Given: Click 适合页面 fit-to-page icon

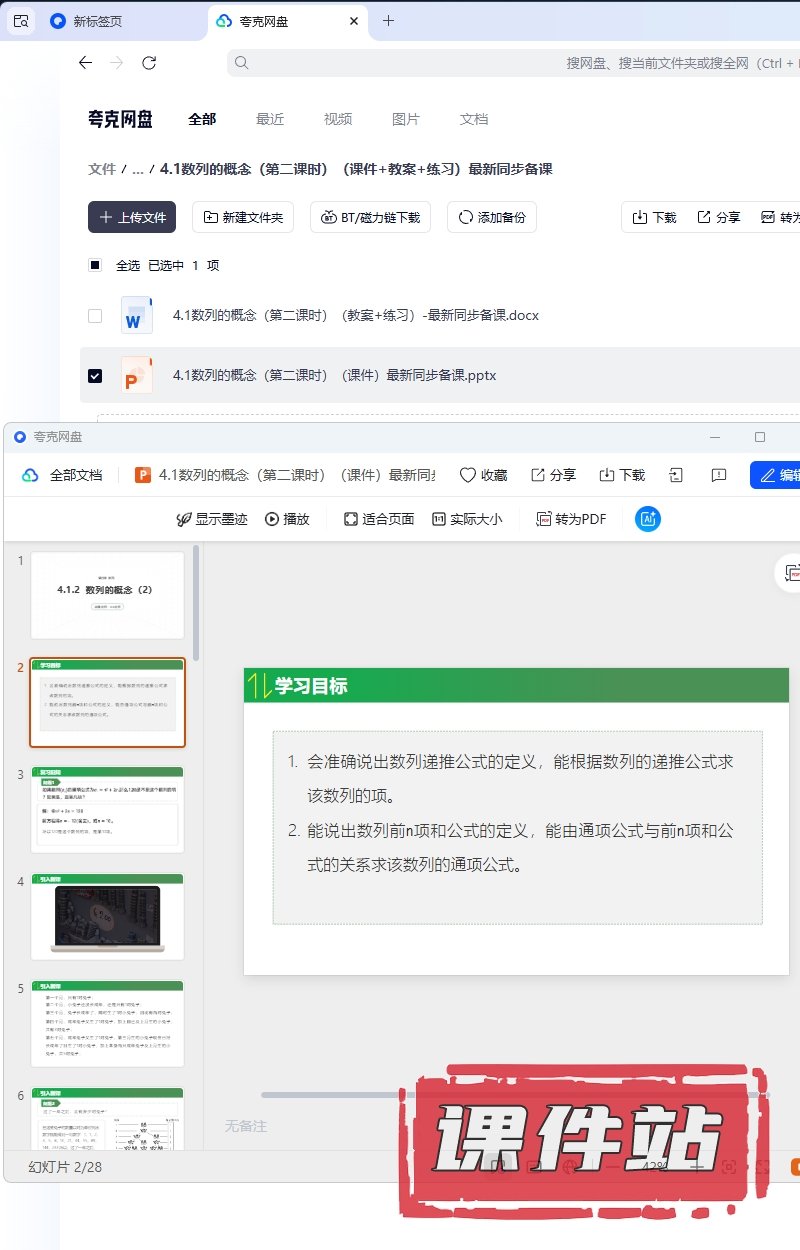Looking at the screenshot, I should point(350,519).
